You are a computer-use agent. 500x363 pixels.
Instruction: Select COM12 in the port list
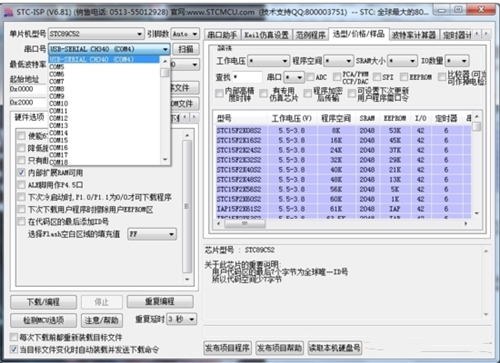(x=104, y=118)
